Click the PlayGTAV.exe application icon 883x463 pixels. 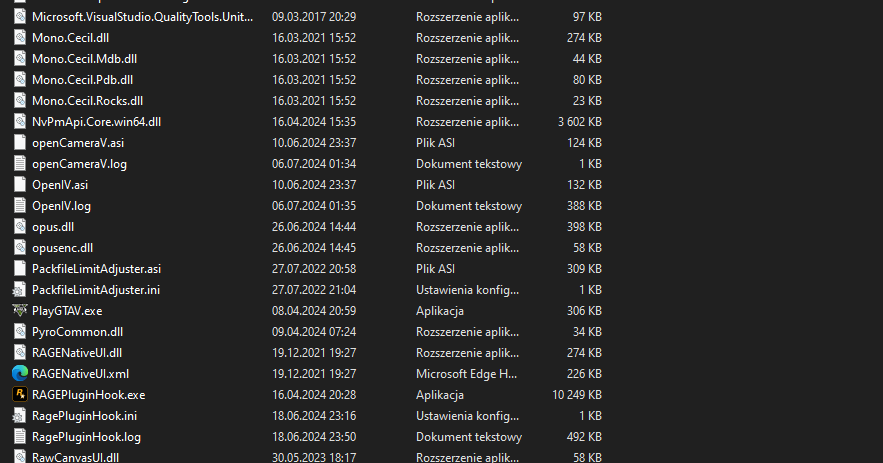click(19, 310)
